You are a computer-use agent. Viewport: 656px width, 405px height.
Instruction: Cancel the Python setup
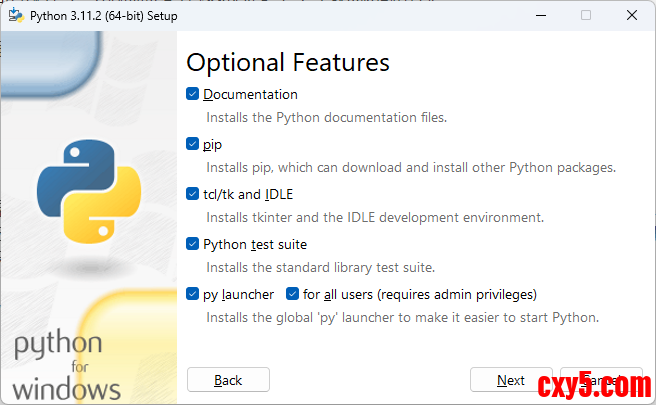pos(601,380)
